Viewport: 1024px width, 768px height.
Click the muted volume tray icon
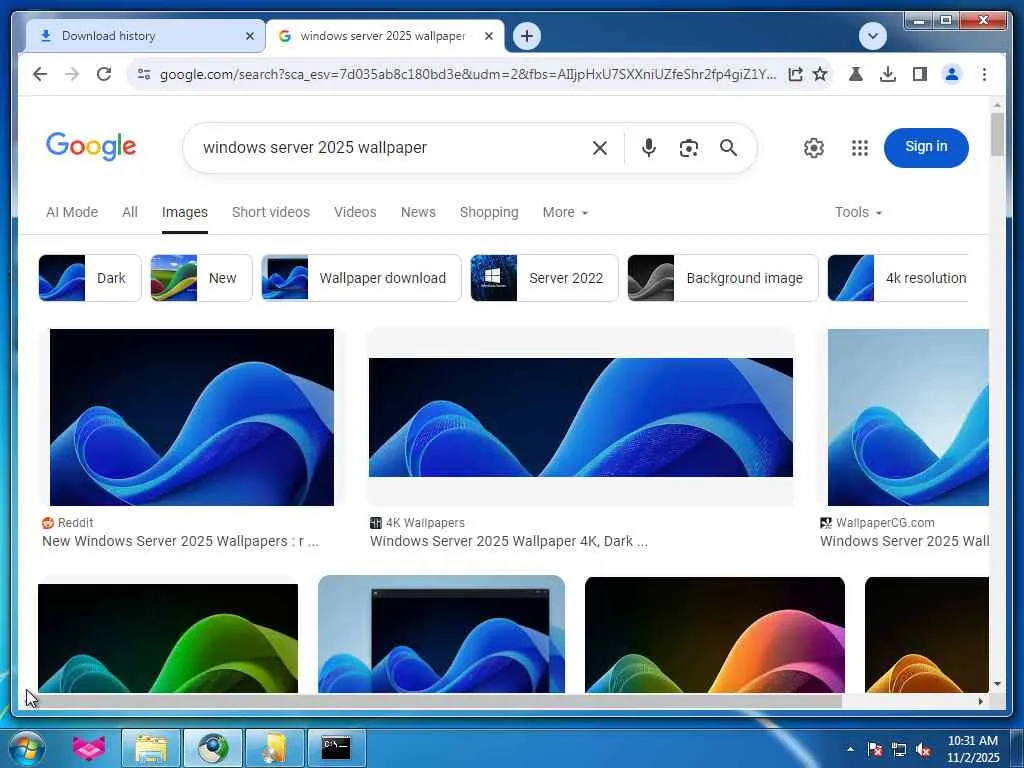click(923, 749)
